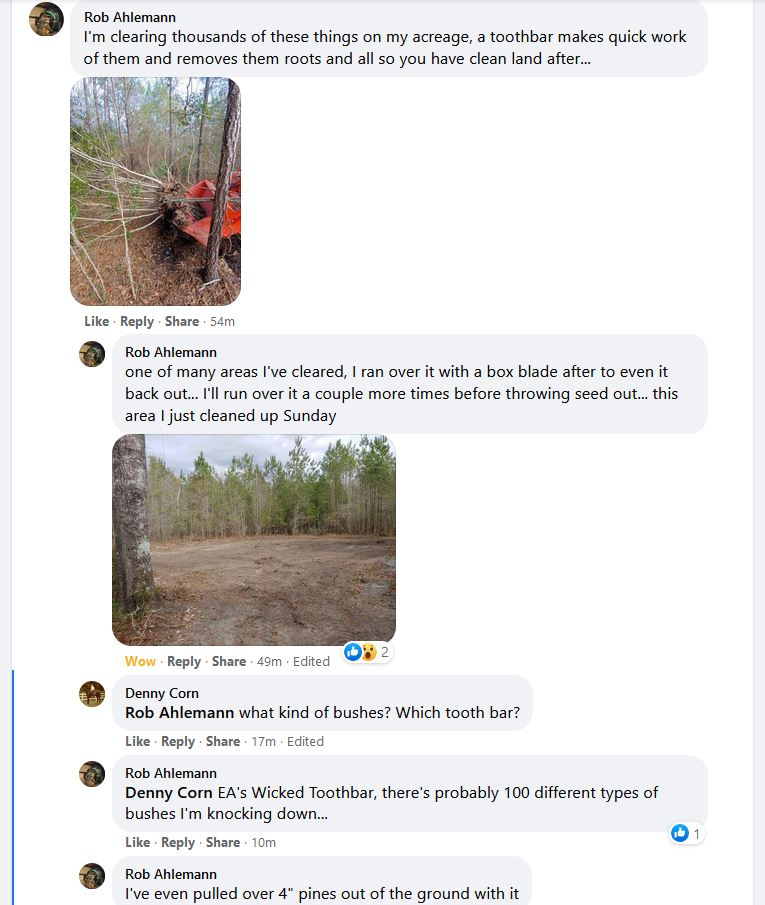Click the Wow reaction link under the cleared land photo
The width and height of the screenshot is (765, 905).
coord(140,661)
